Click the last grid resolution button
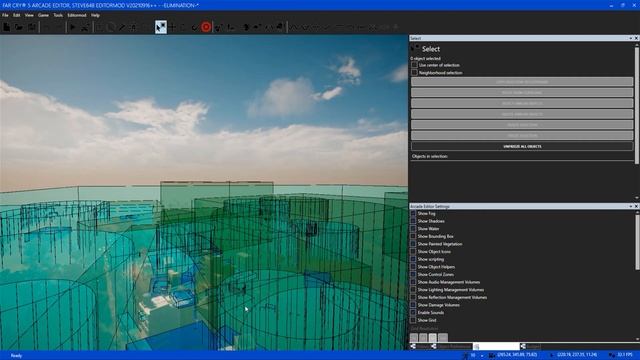Image resolution: width=640 pixels, height=360 pixels. pyautogui.click(x=443, y=338)
